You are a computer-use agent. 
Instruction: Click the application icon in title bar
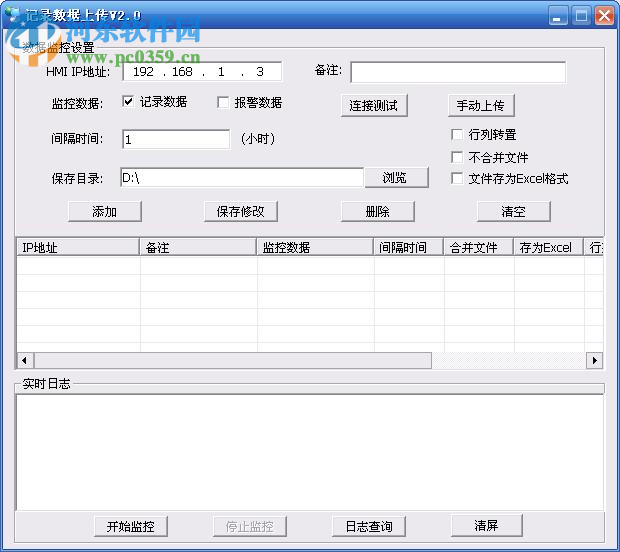[13, 14]
